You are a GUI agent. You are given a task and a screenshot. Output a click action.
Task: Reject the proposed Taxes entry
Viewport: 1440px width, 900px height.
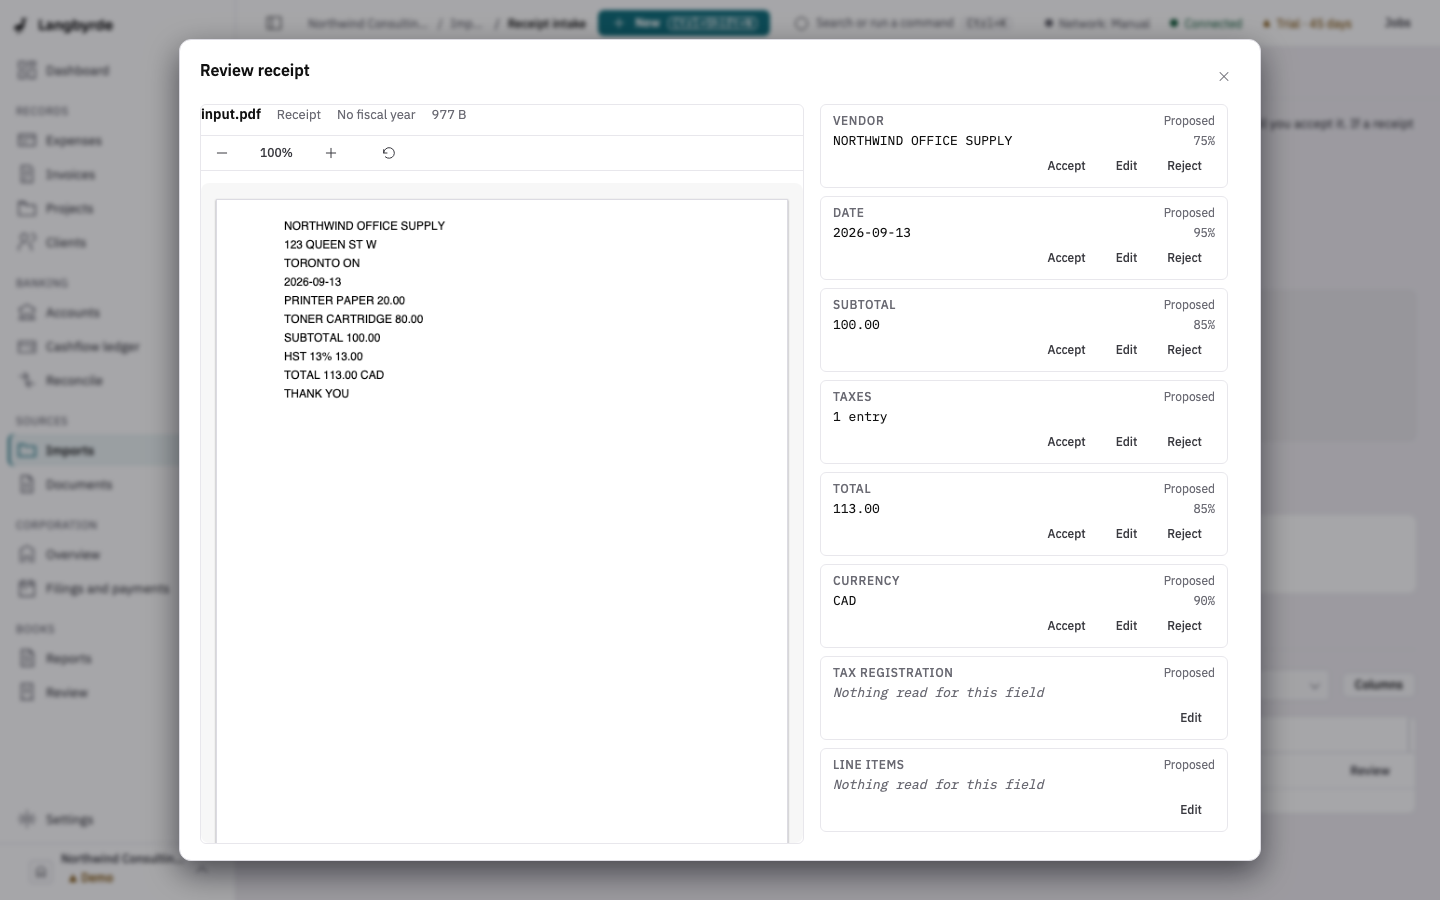pos(1184,442)
